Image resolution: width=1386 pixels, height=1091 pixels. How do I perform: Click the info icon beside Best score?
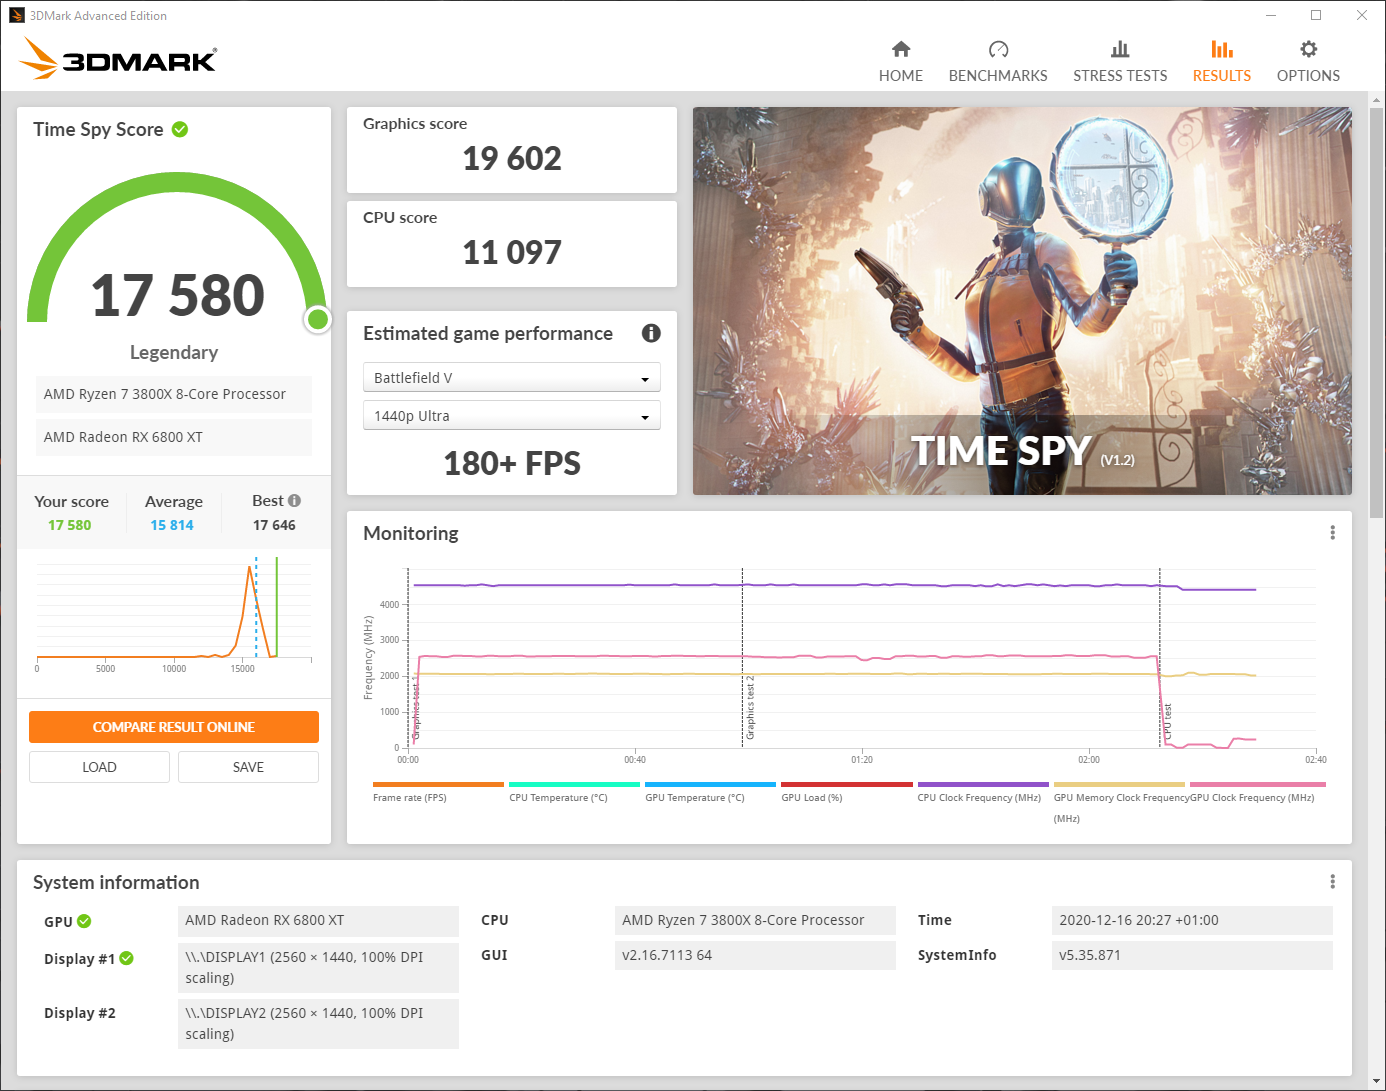point(294,501)
